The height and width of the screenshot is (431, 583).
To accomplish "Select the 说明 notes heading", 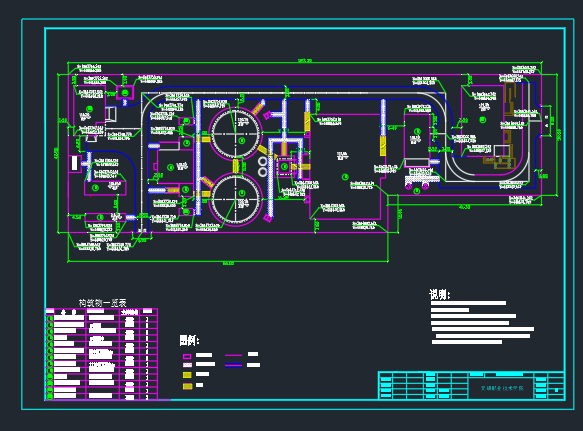I will click(440, 295).
